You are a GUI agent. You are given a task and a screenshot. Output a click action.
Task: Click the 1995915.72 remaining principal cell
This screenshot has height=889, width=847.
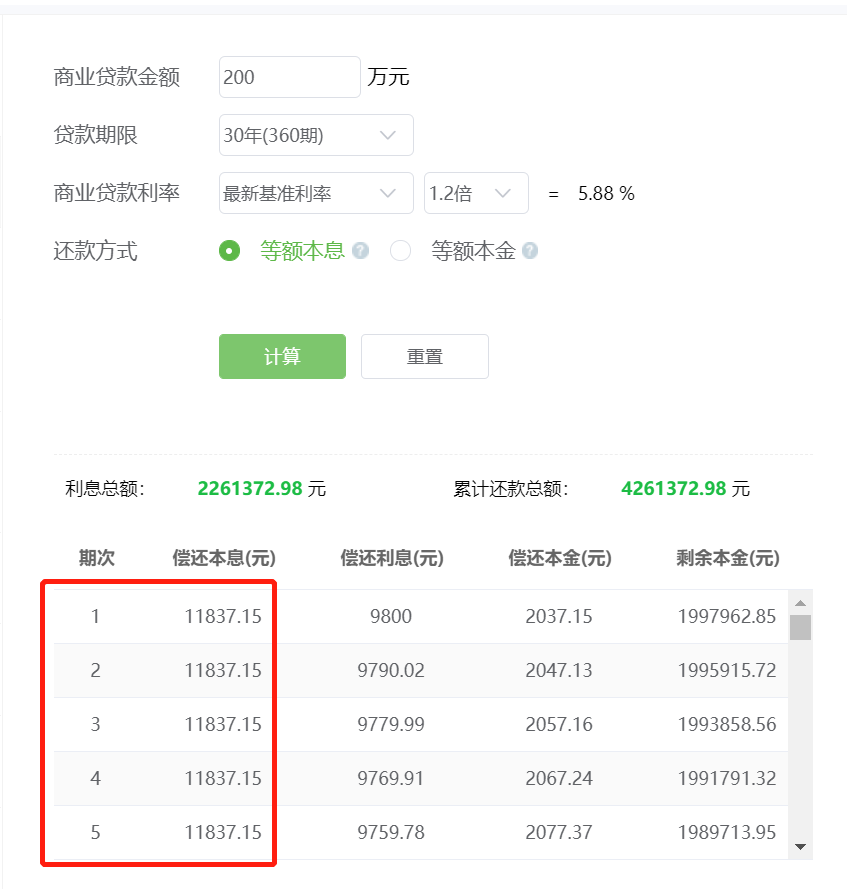coord(727,670)
